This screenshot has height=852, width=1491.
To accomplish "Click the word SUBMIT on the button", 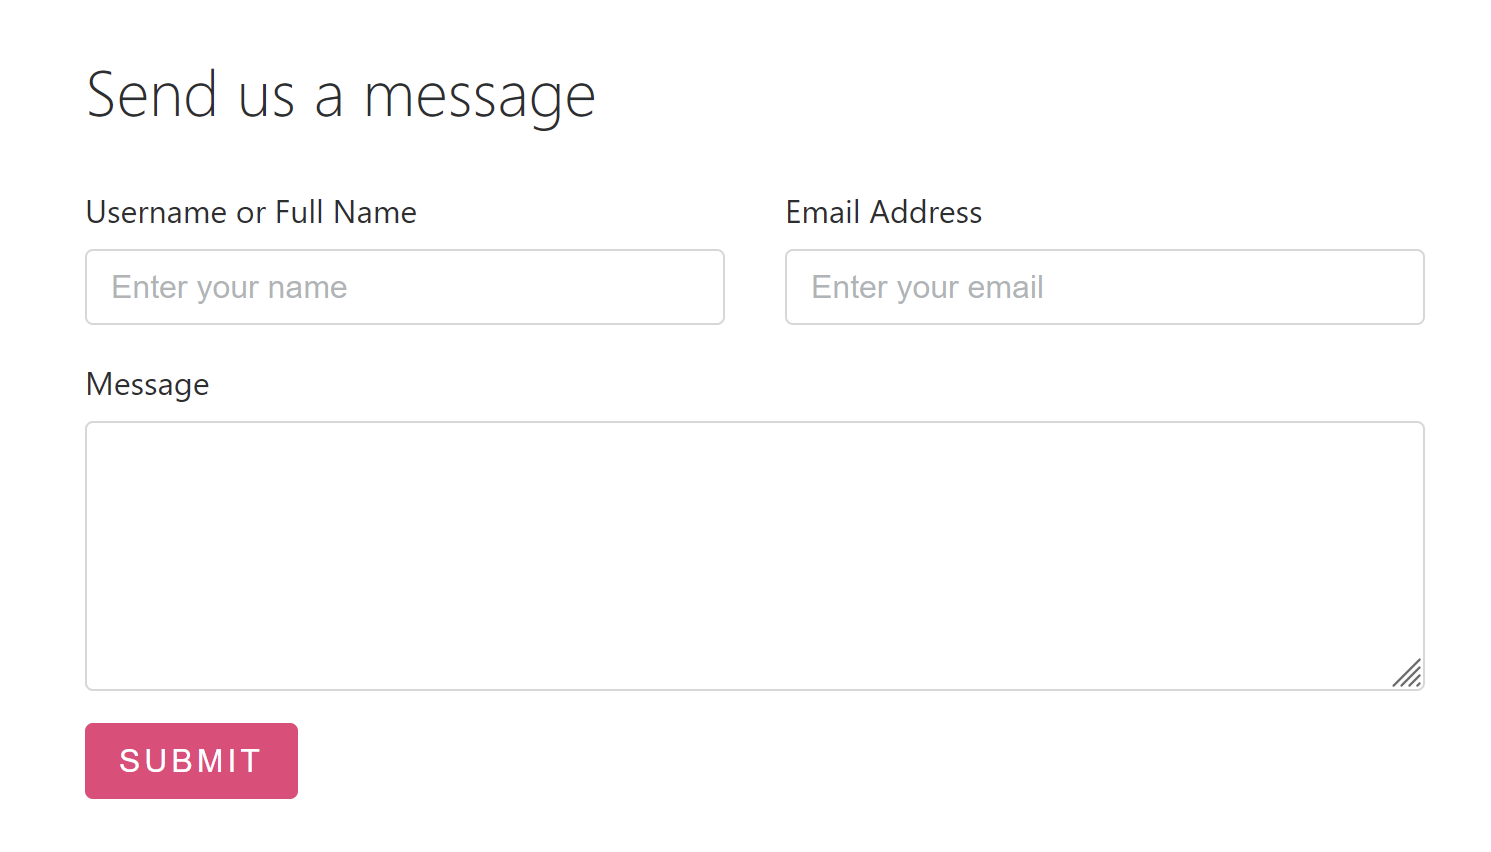I will (x=190, y=761).
